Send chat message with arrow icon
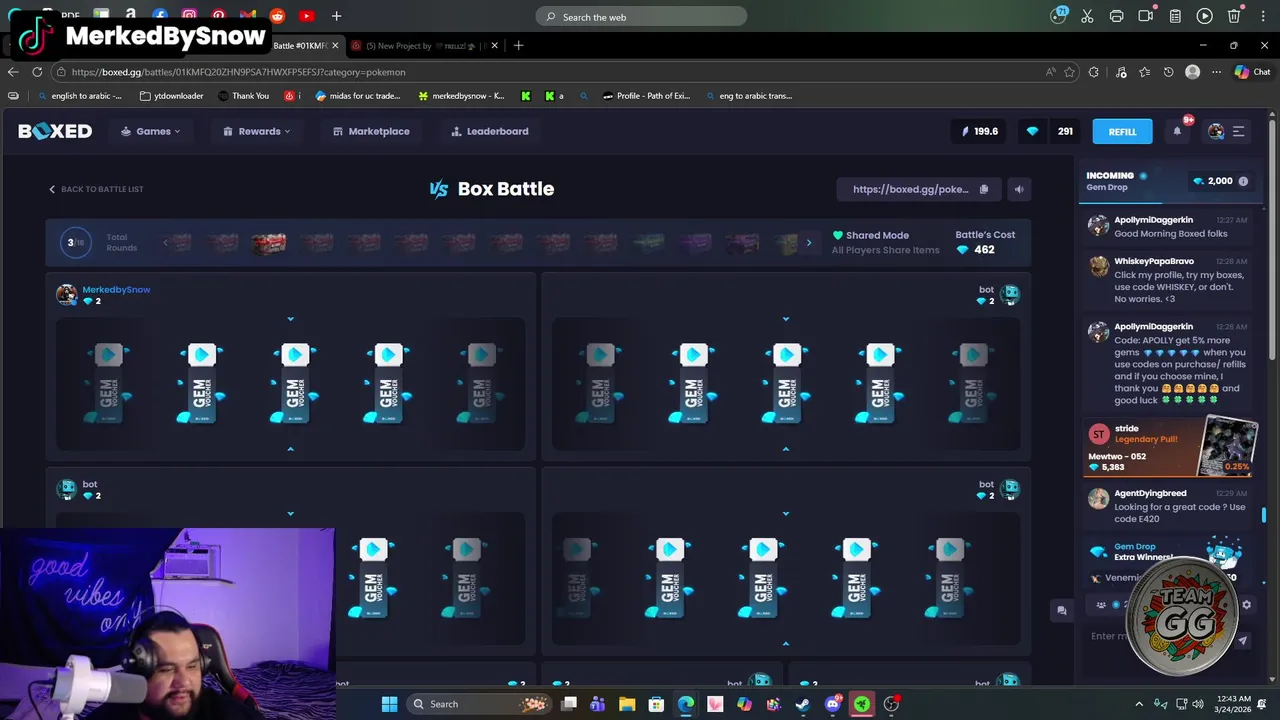Screen dimensions: 1280x720 1243,641
